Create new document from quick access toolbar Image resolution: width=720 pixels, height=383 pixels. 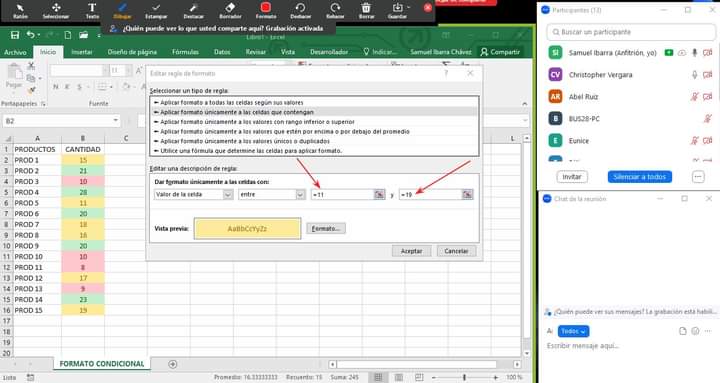click(x=68, y=35)
